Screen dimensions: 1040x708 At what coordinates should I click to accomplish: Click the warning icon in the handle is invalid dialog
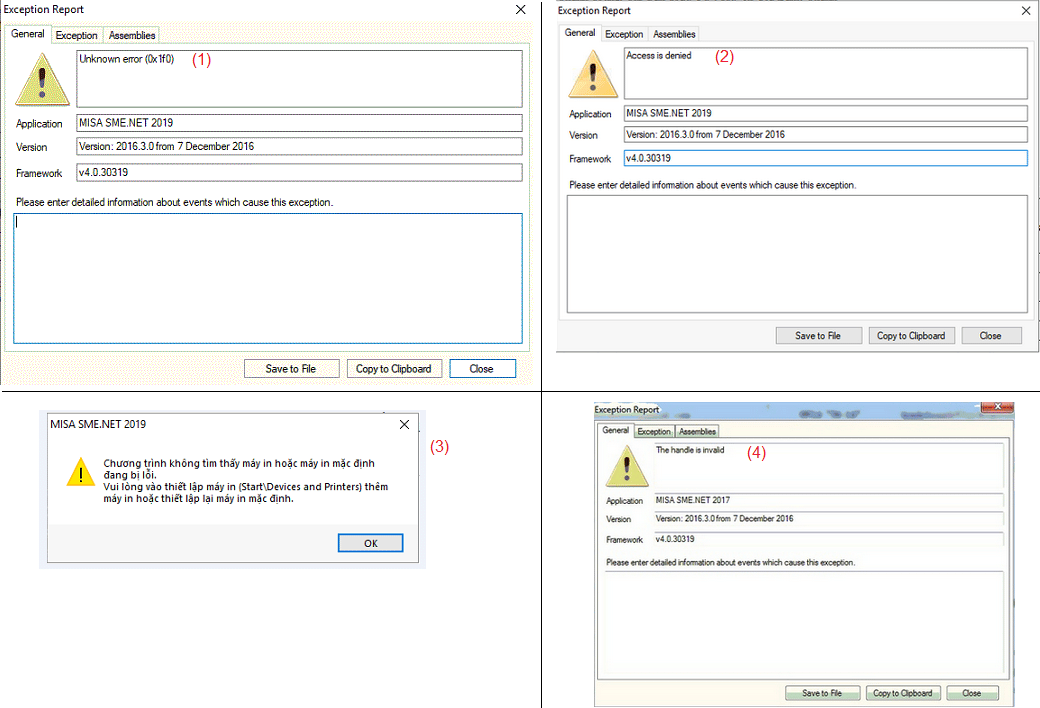click(x=627, y=466)
